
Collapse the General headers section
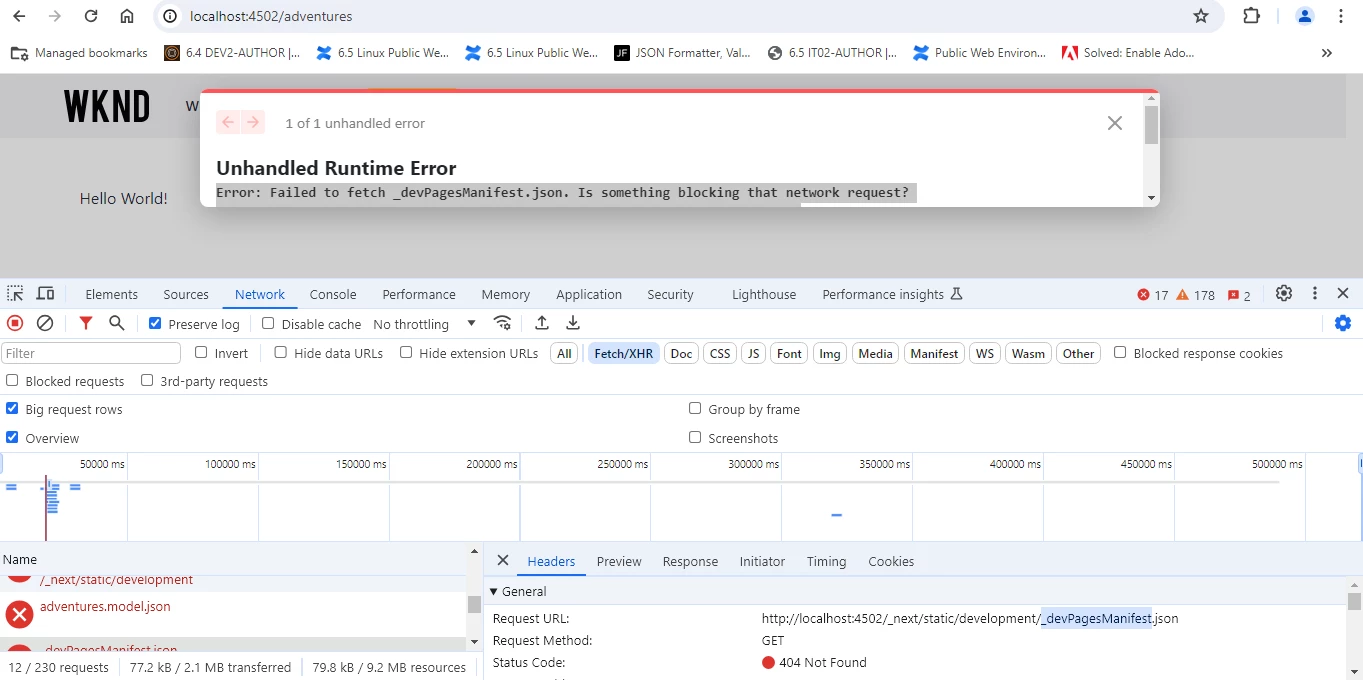click(x=493, y=592)
